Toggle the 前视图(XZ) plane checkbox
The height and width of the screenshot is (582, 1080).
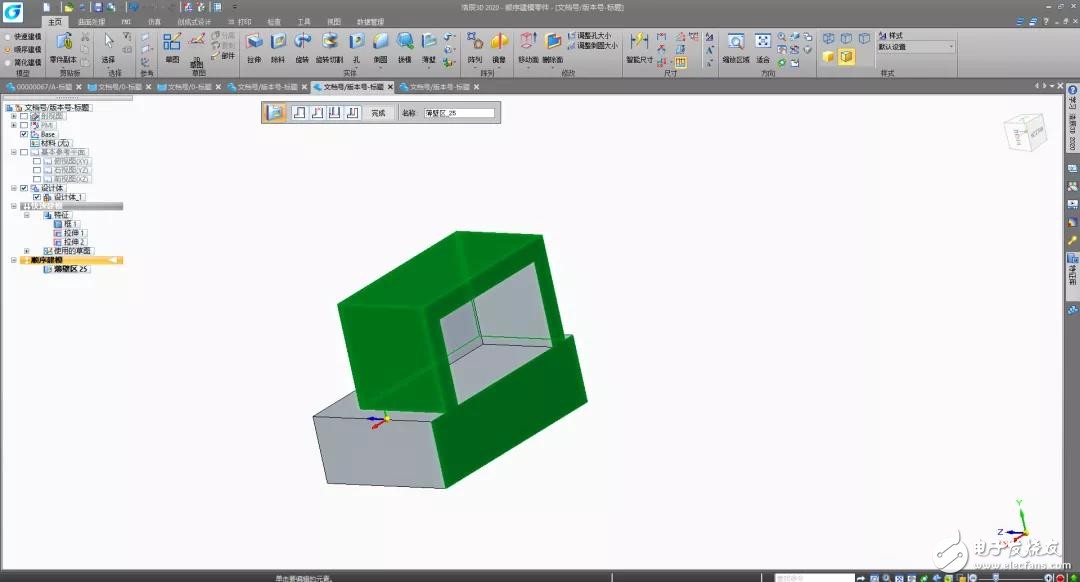click(37, 179)
